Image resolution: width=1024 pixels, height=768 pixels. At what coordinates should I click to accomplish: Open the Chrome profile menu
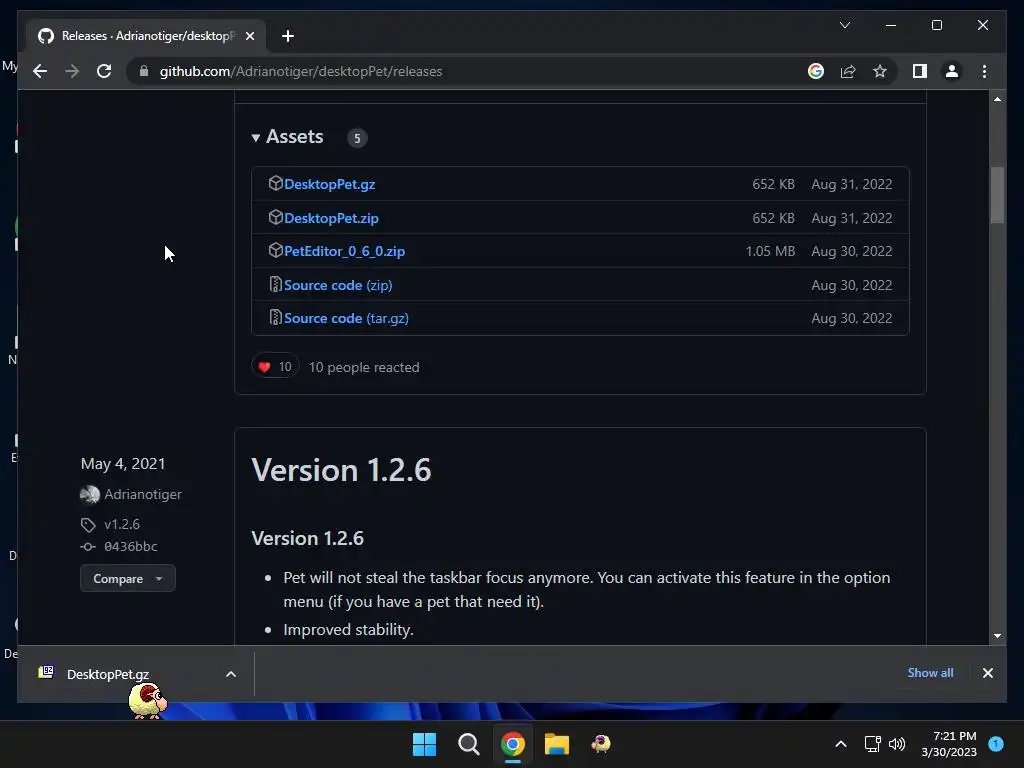click(x=952, y=71)
